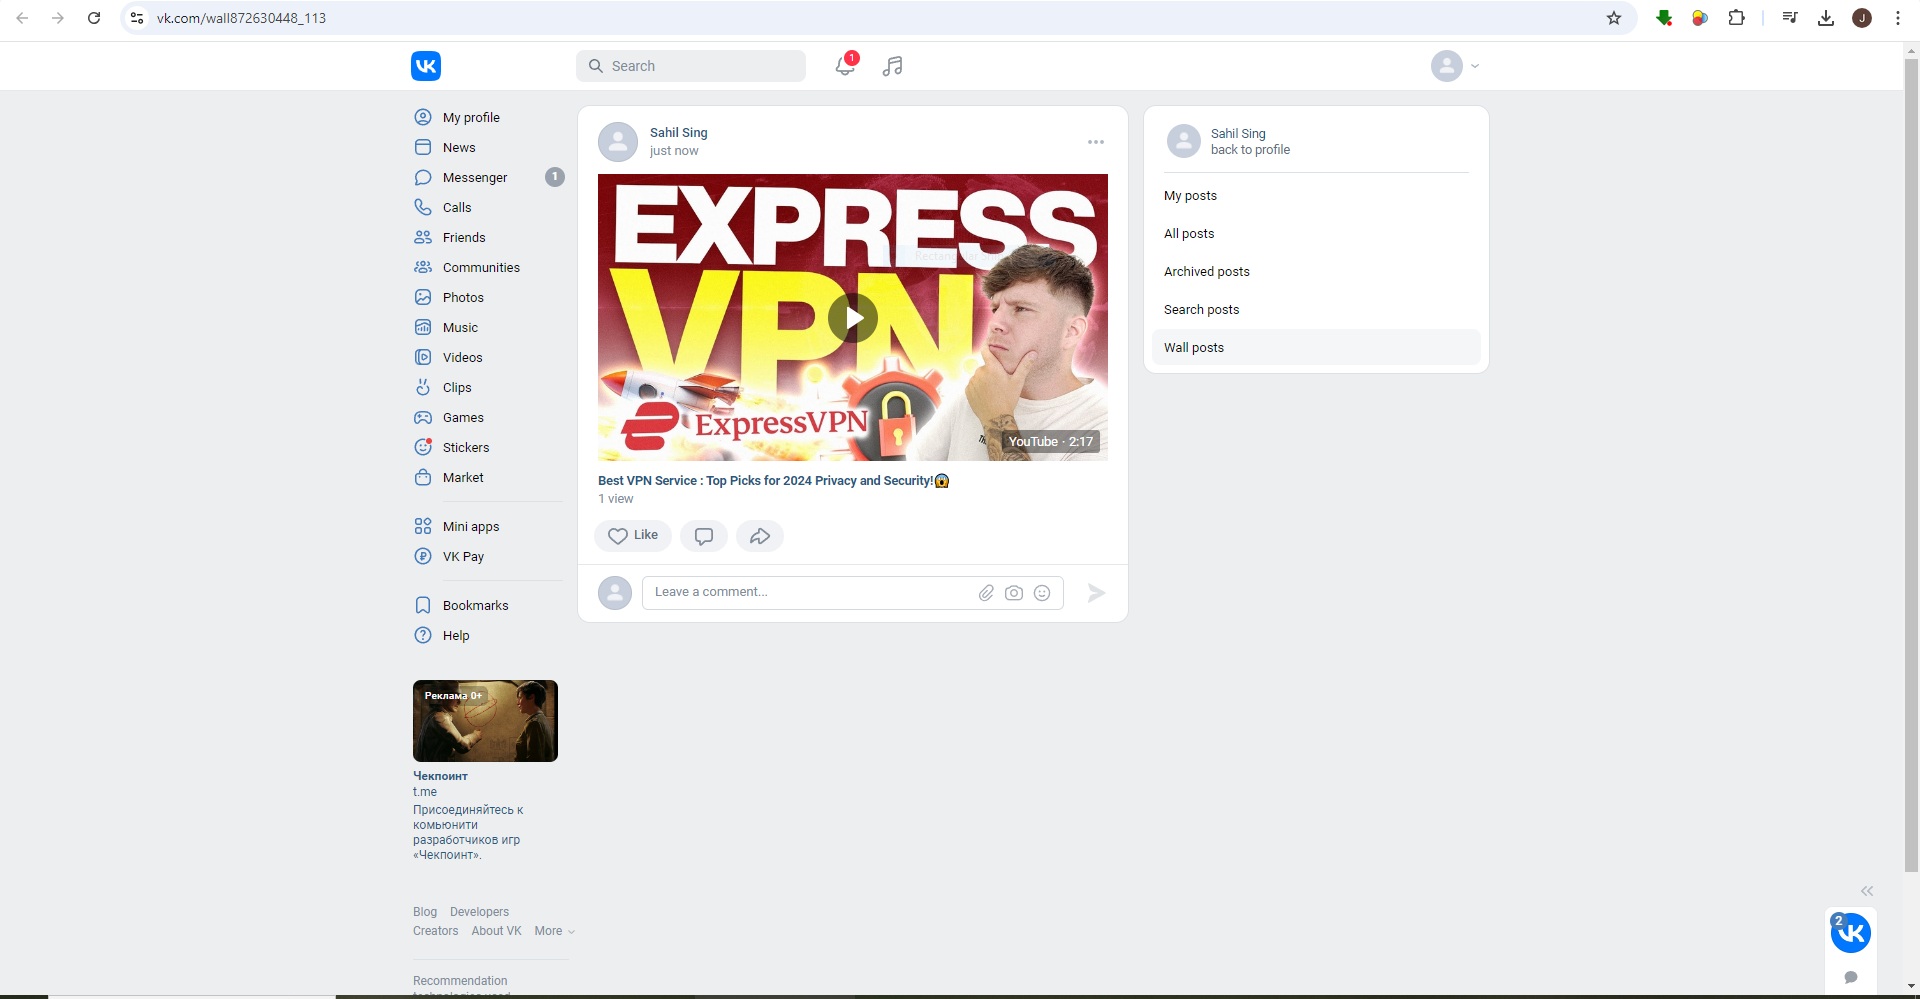Click the Bookmarks icon in sidebar
The width and height of the screenshot is (1920, 999).
423,605
